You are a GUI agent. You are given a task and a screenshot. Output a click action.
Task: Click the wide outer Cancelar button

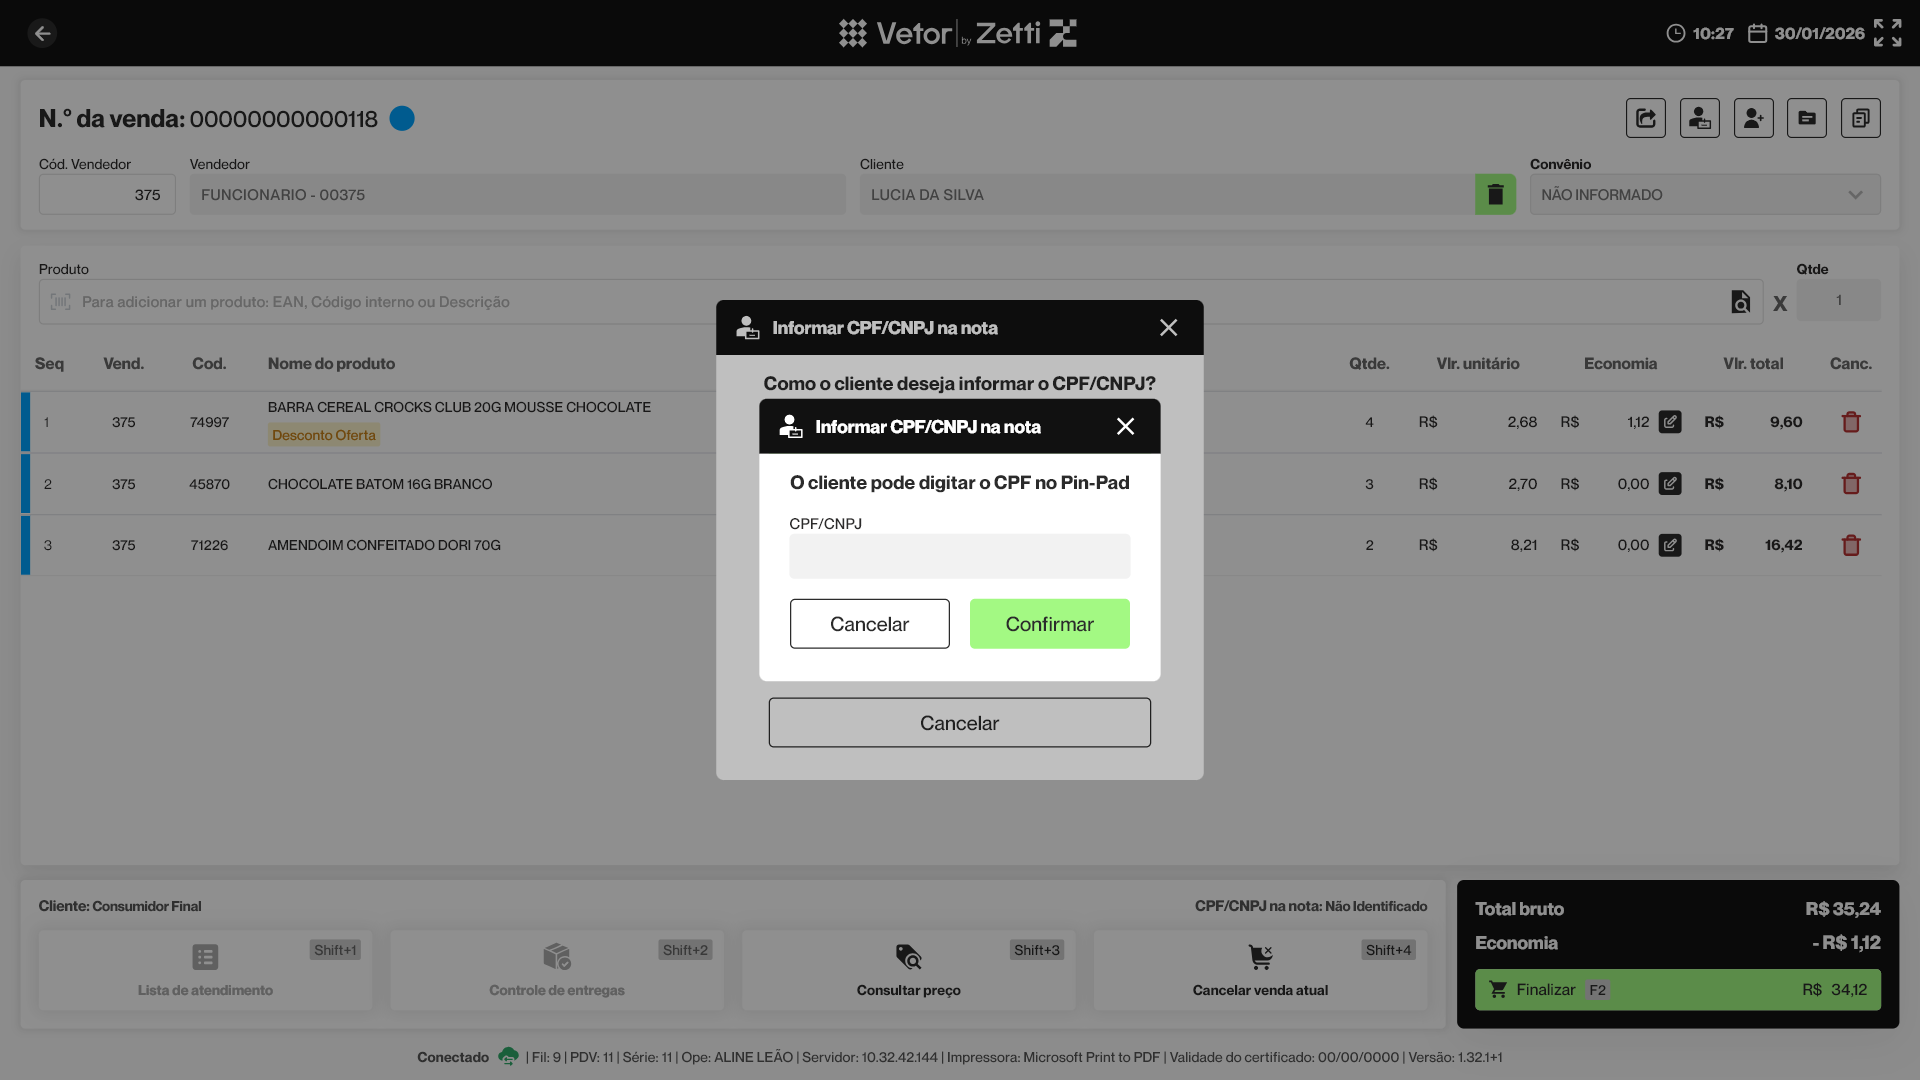959,723
